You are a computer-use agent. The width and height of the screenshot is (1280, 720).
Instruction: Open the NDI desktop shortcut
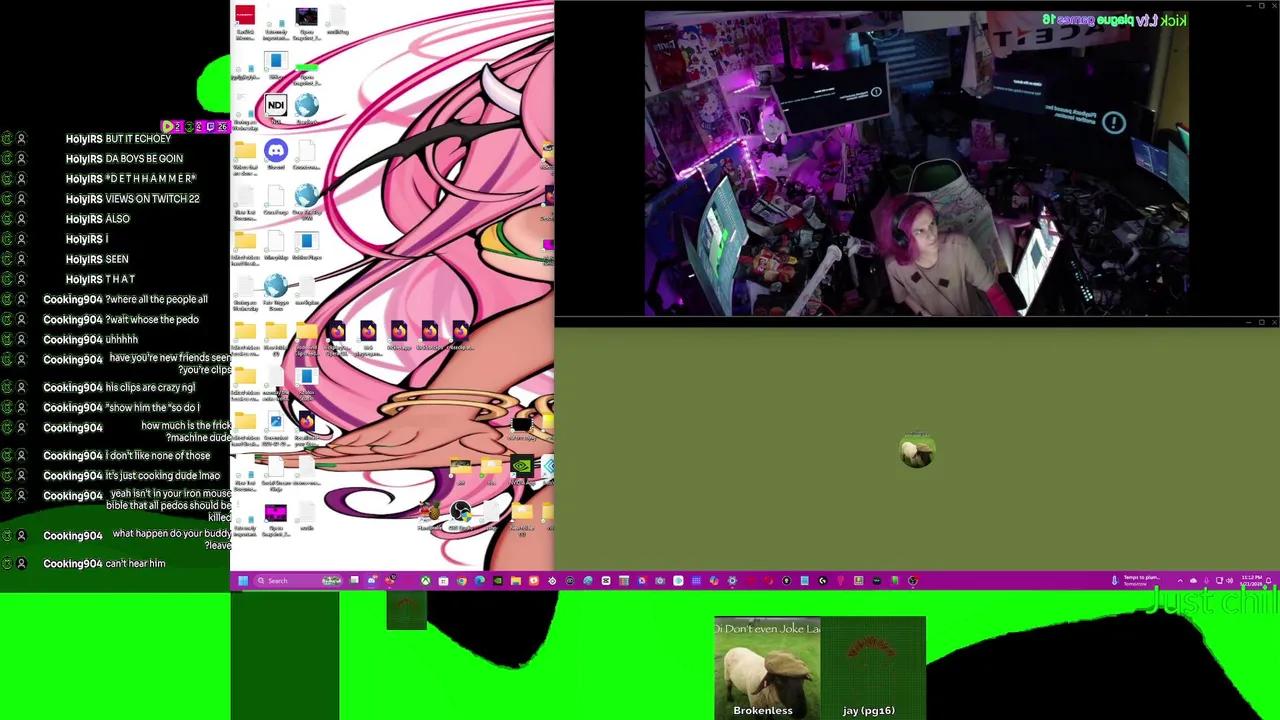pos(276,108)
